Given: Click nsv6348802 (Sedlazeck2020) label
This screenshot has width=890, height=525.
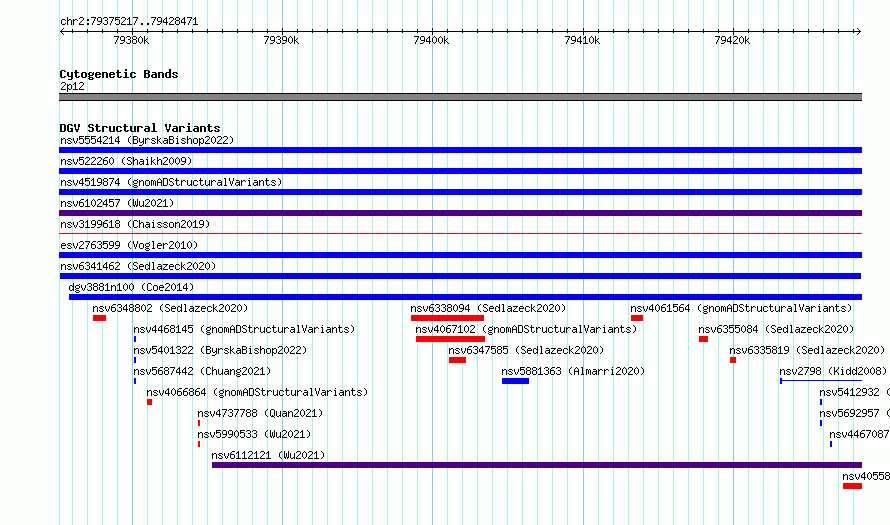Looking at the screenshot, I should [x=170, y=308].
